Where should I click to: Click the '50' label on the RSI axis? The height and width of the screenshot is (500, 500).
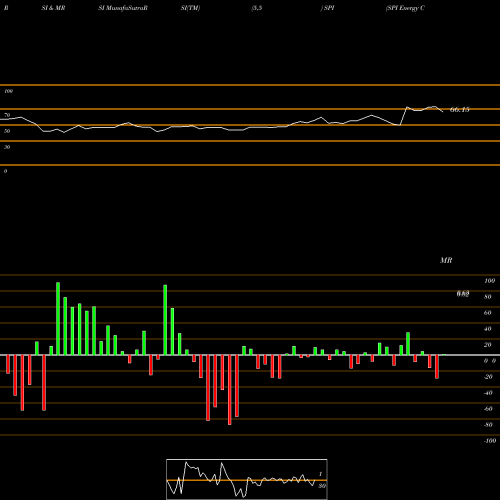pyautogui.click(x=7, y=131)
